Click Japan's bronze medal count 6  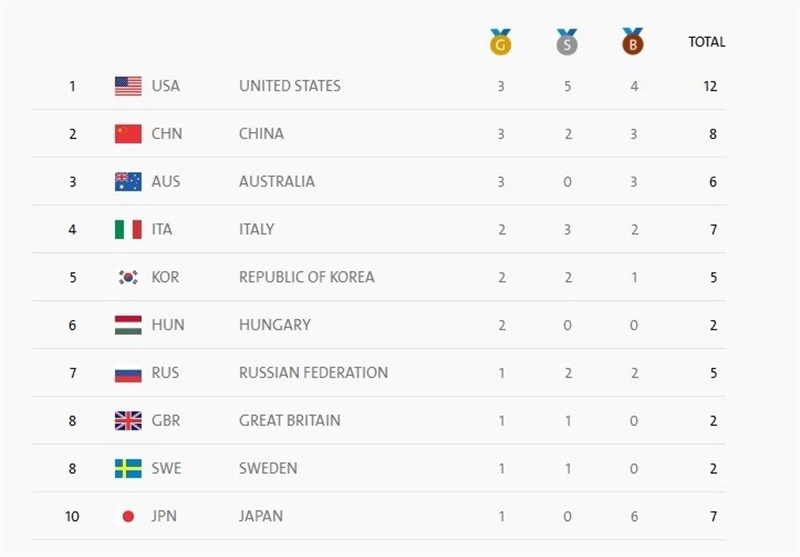pos(633,517)
